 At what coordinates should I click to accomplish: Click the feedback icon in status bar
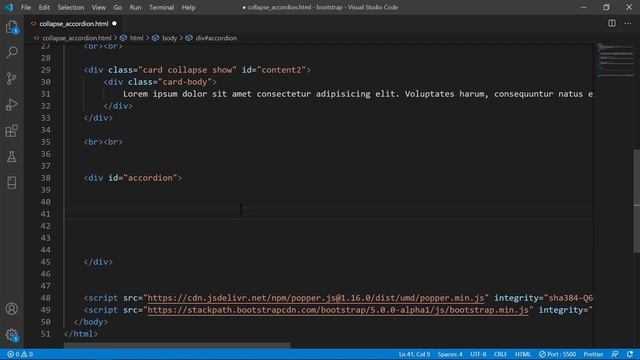point(615,354)
